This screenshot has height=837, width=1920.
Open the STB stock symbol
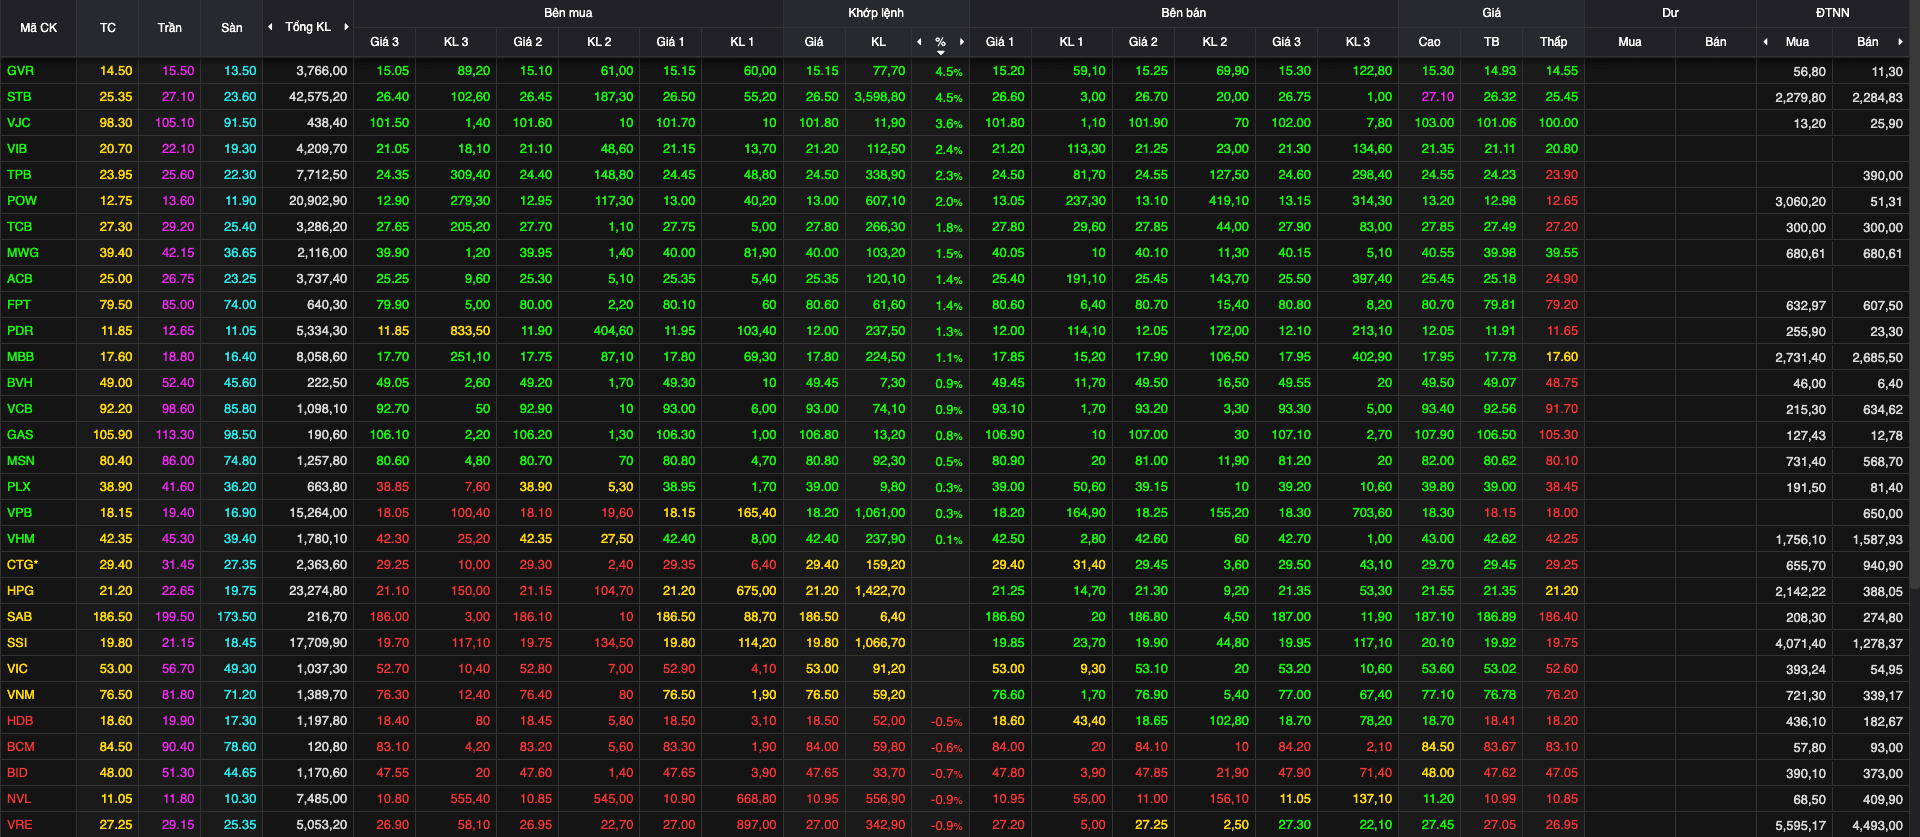tap(19, 97)
